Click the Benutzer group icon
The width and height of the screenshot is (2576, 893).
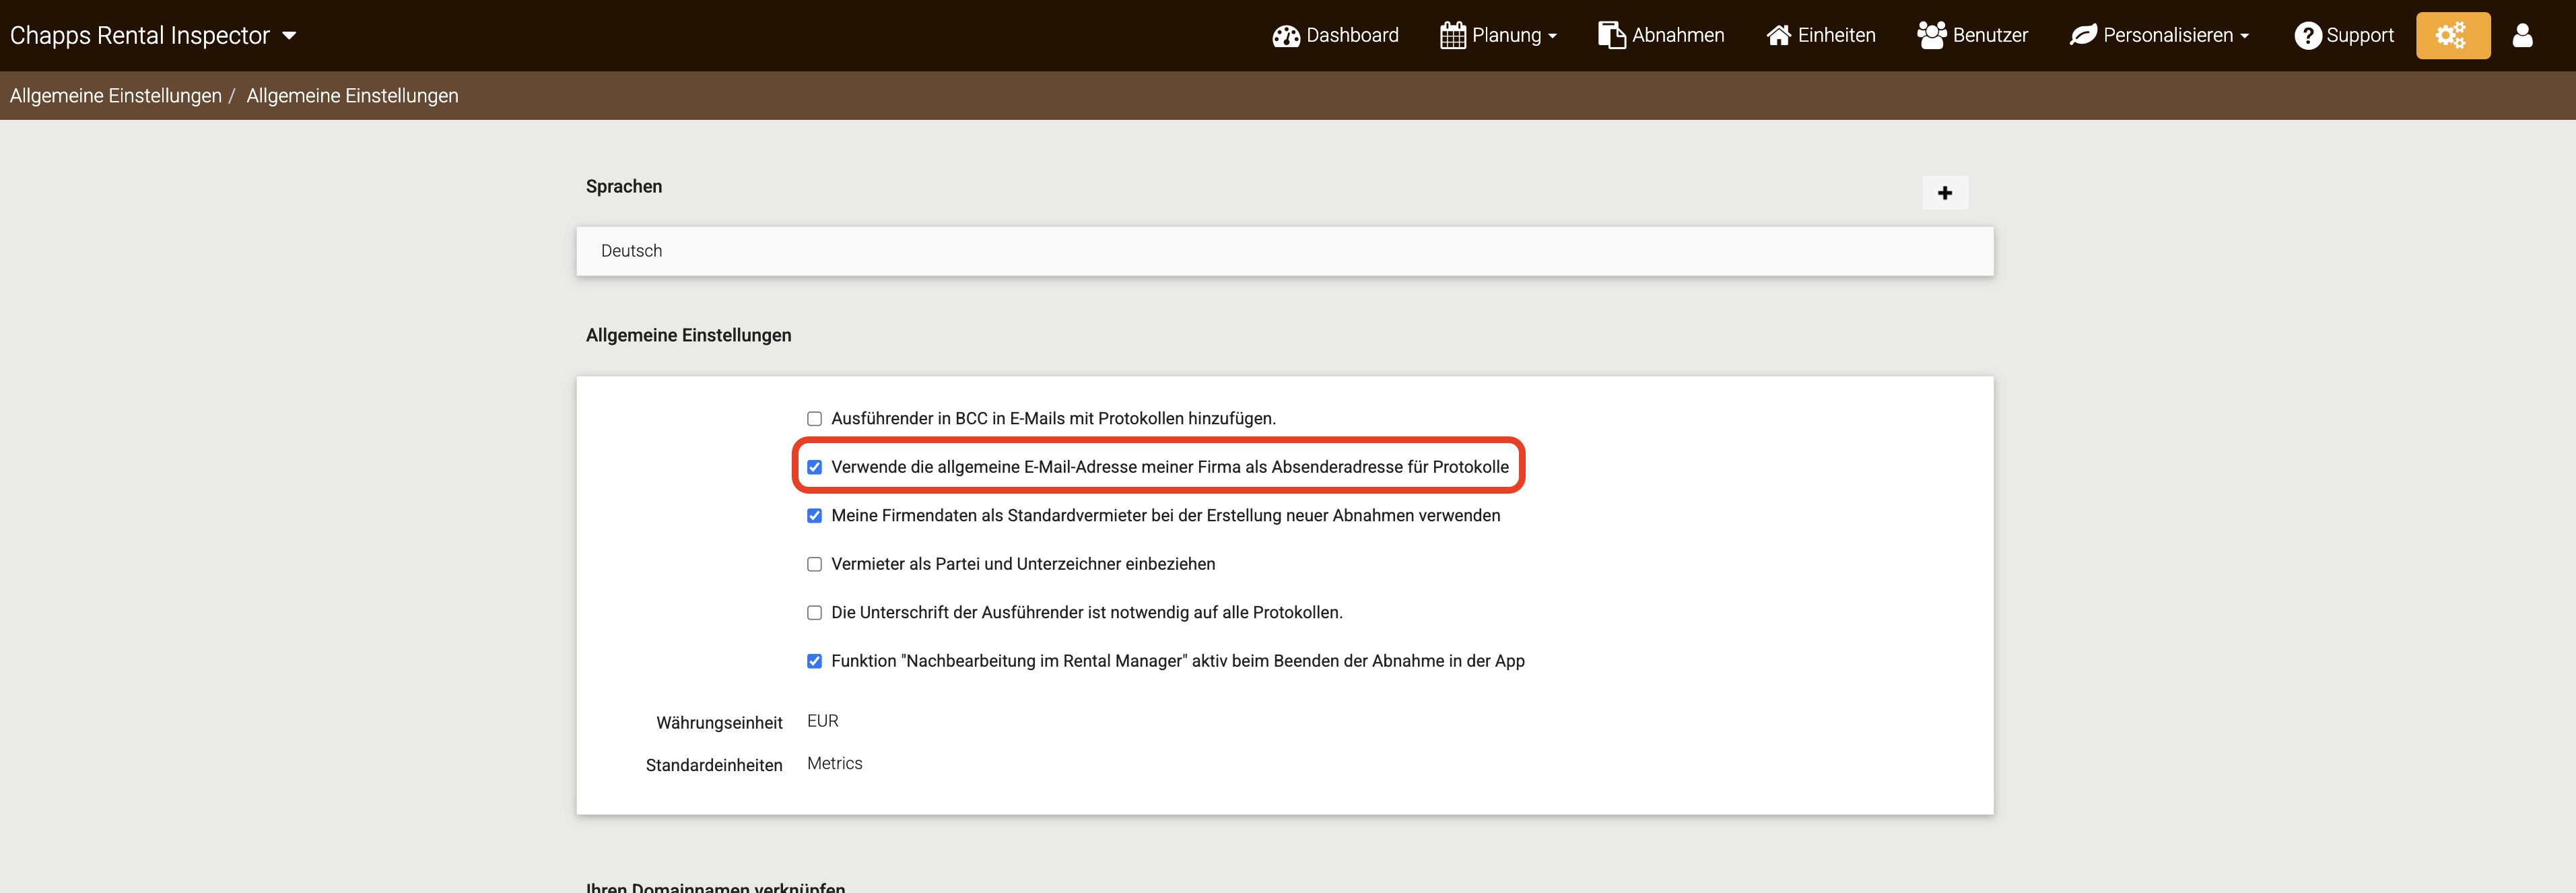1931,35
